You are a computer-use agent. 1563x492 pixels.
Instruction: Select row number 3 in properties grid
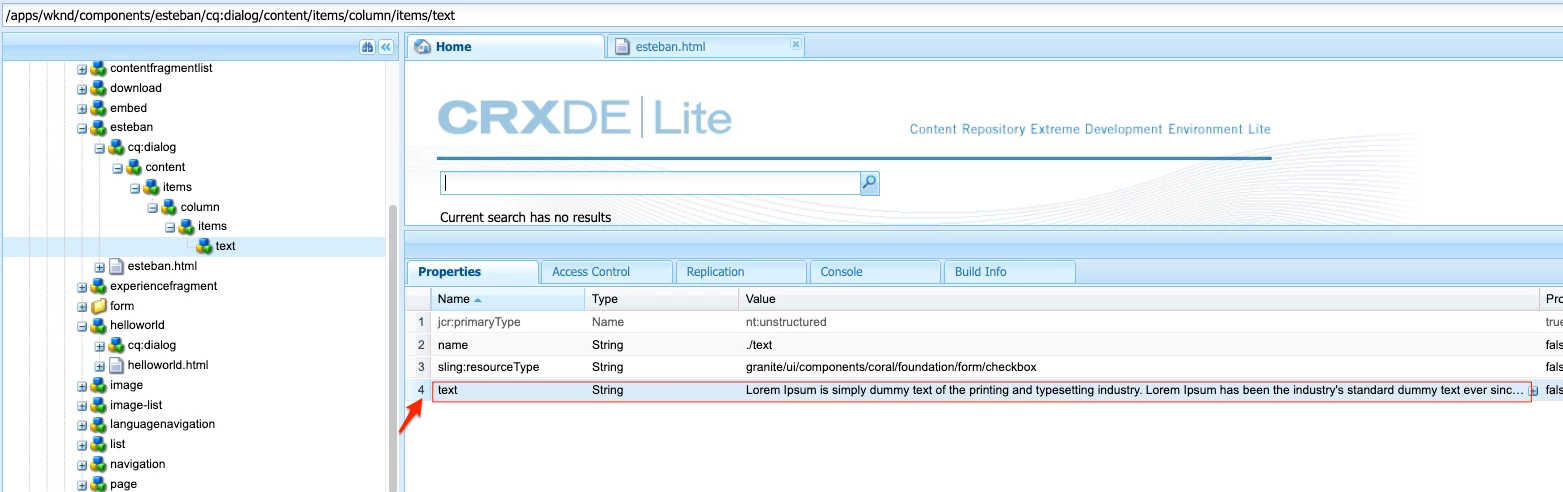click(x=421, y=367)
